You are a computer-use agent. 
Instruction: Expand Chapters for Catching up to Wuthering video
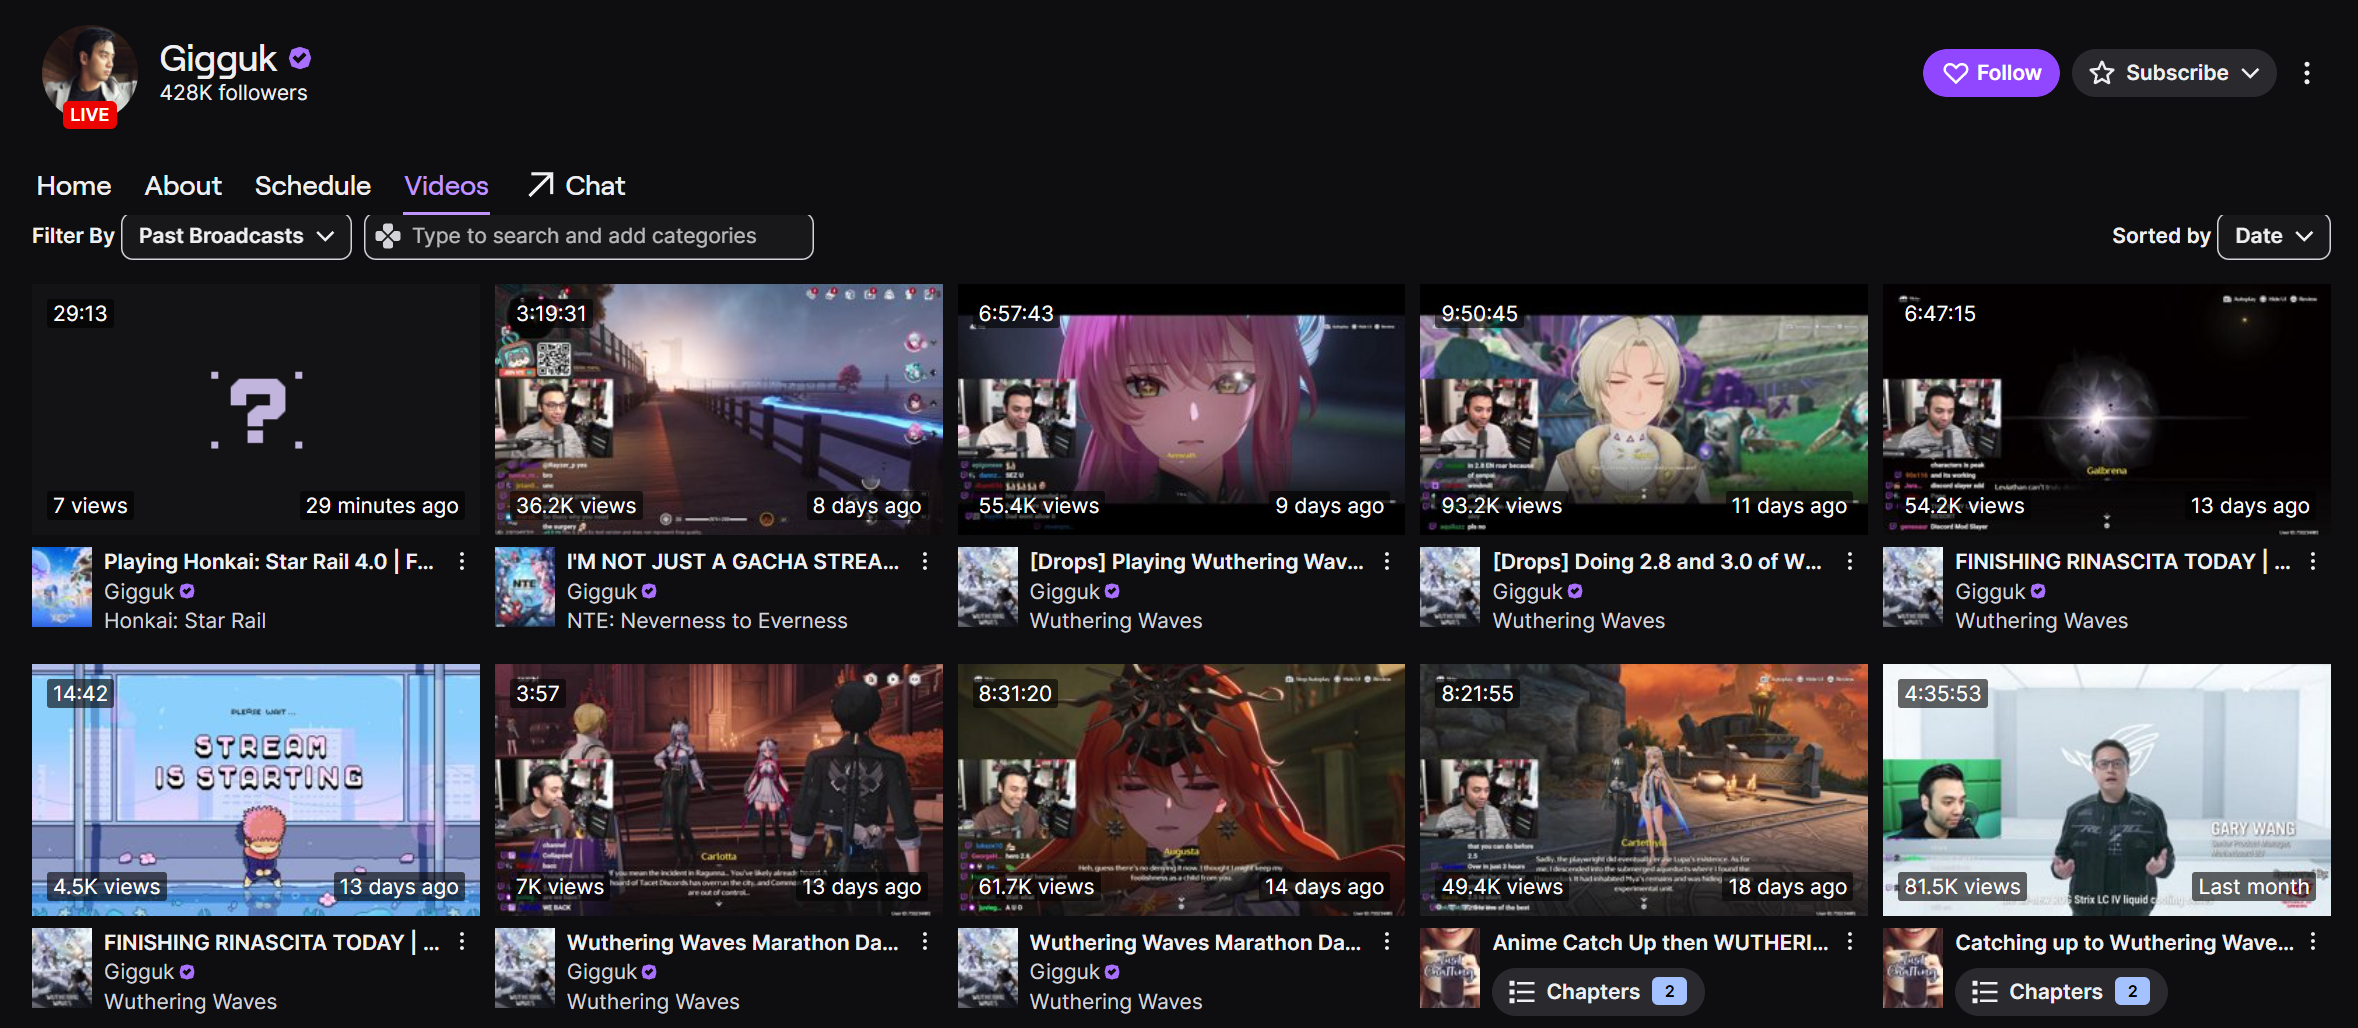[2060, 992]
